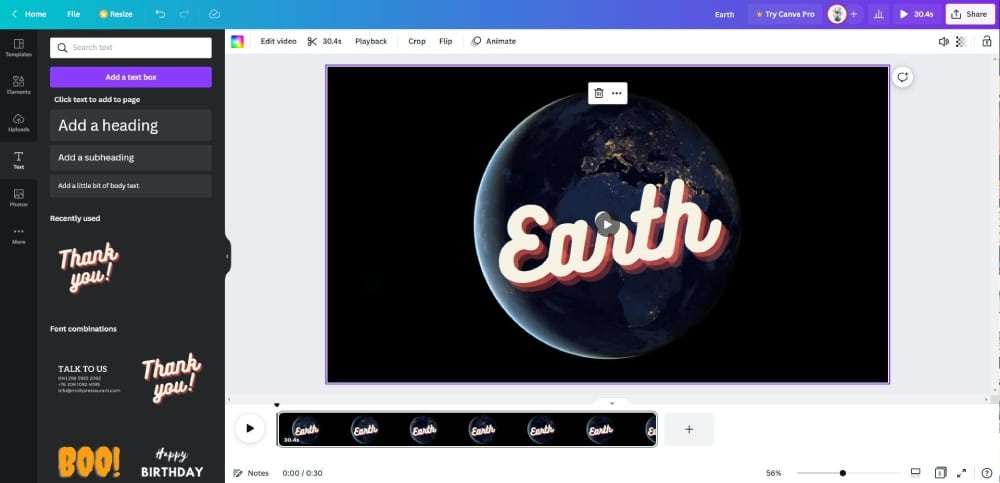Open the More sidebar options

coord(18,235)
